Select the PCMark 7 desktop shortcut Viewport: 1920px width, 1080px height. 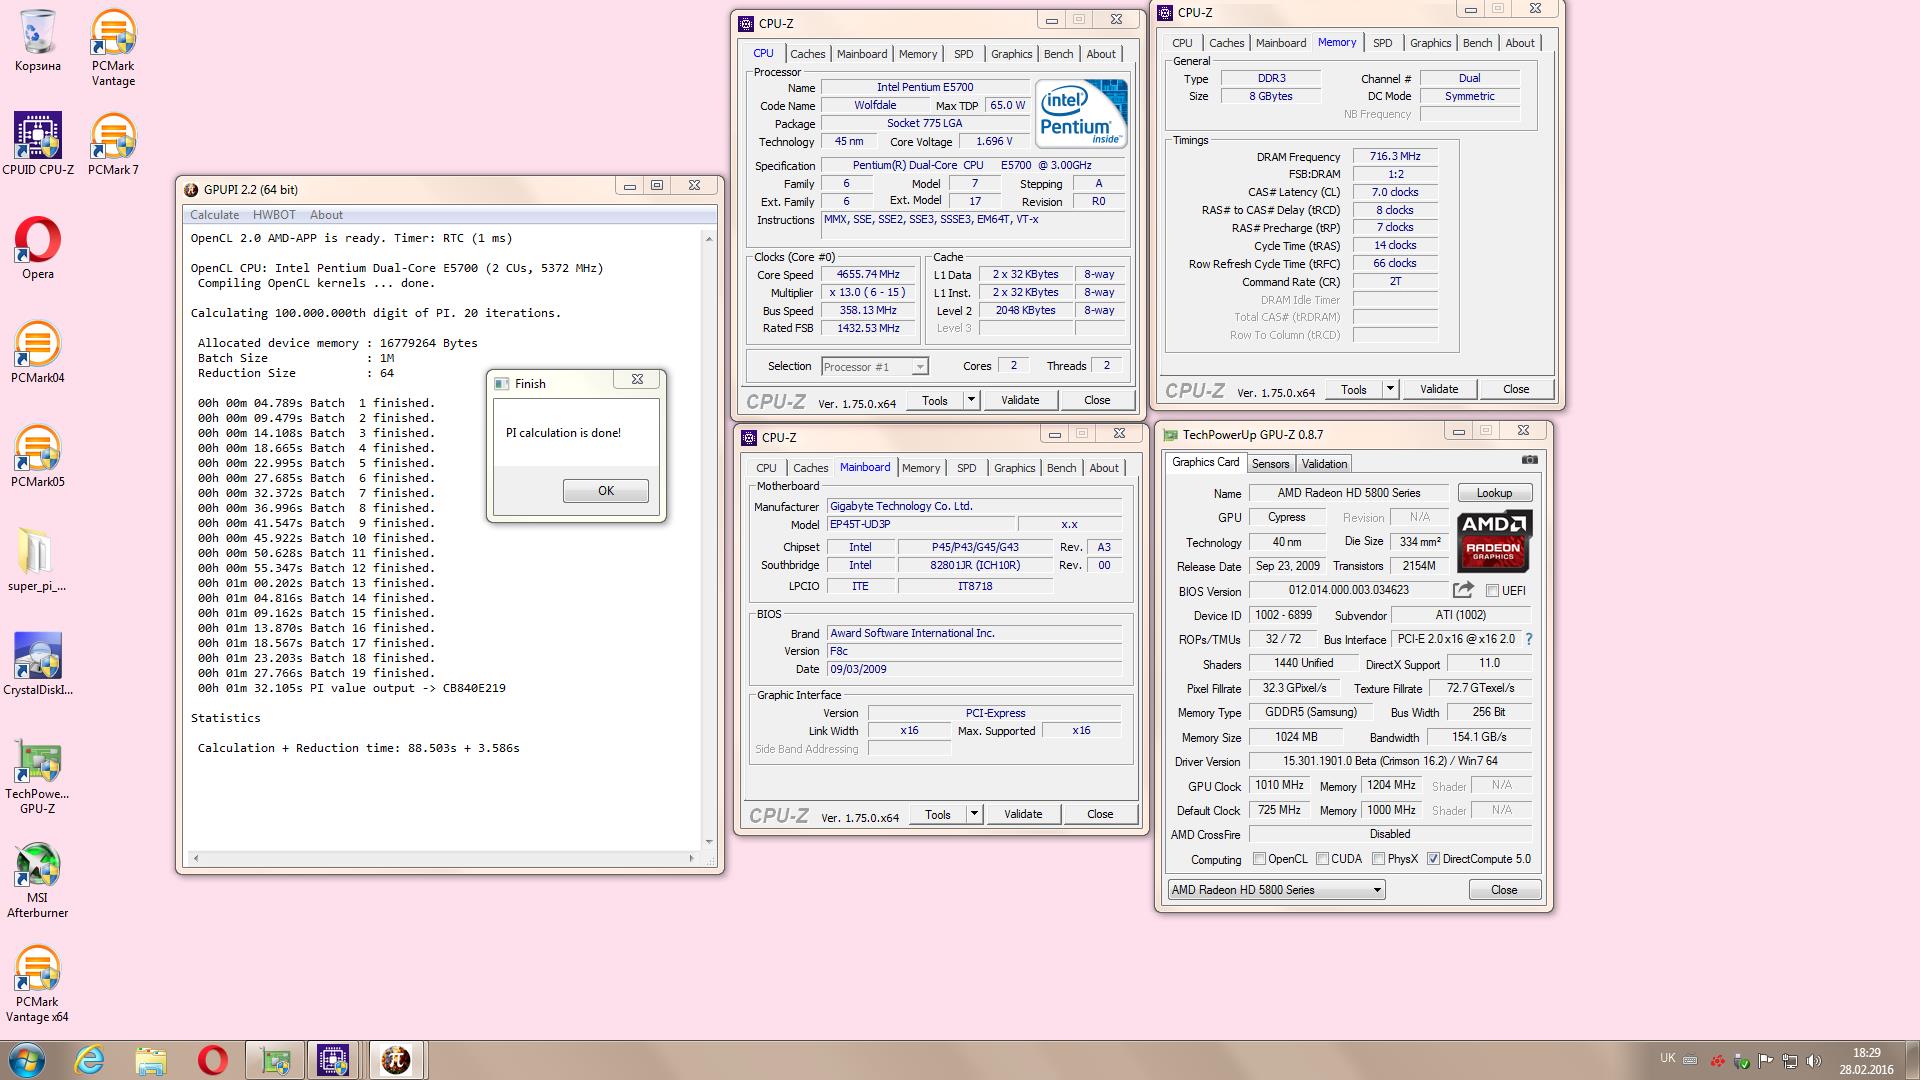[x=113, y=144]
